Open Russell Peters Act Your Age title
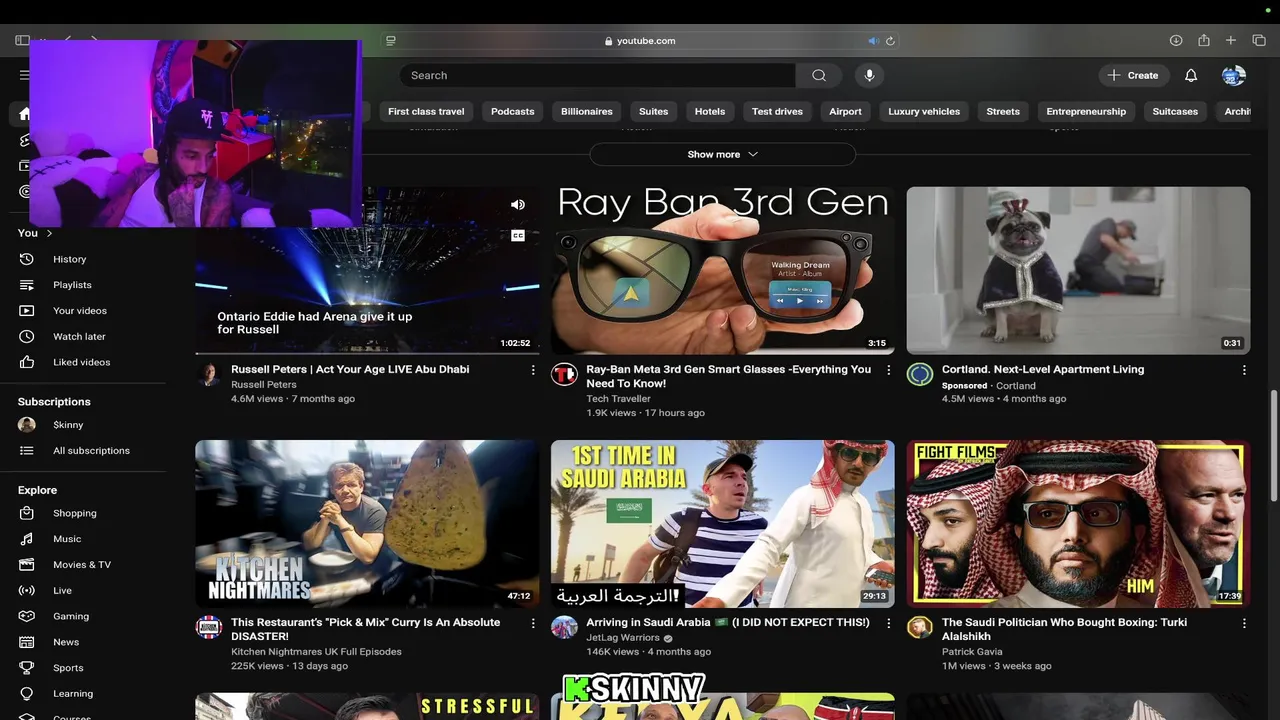The height and width of the screenshot is (720, 1280). click(350, 369)
